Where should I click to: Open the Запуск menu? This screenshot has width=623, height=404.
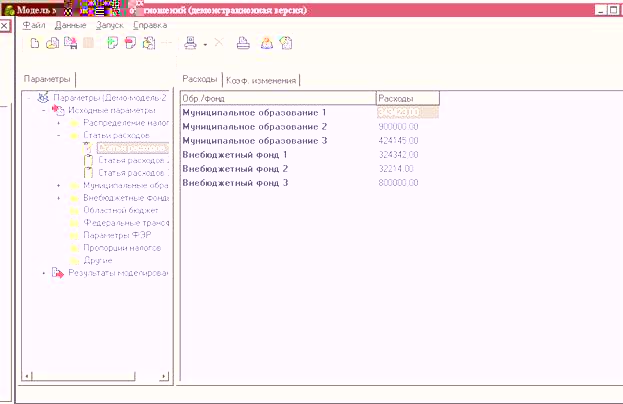tap(108, 23)
